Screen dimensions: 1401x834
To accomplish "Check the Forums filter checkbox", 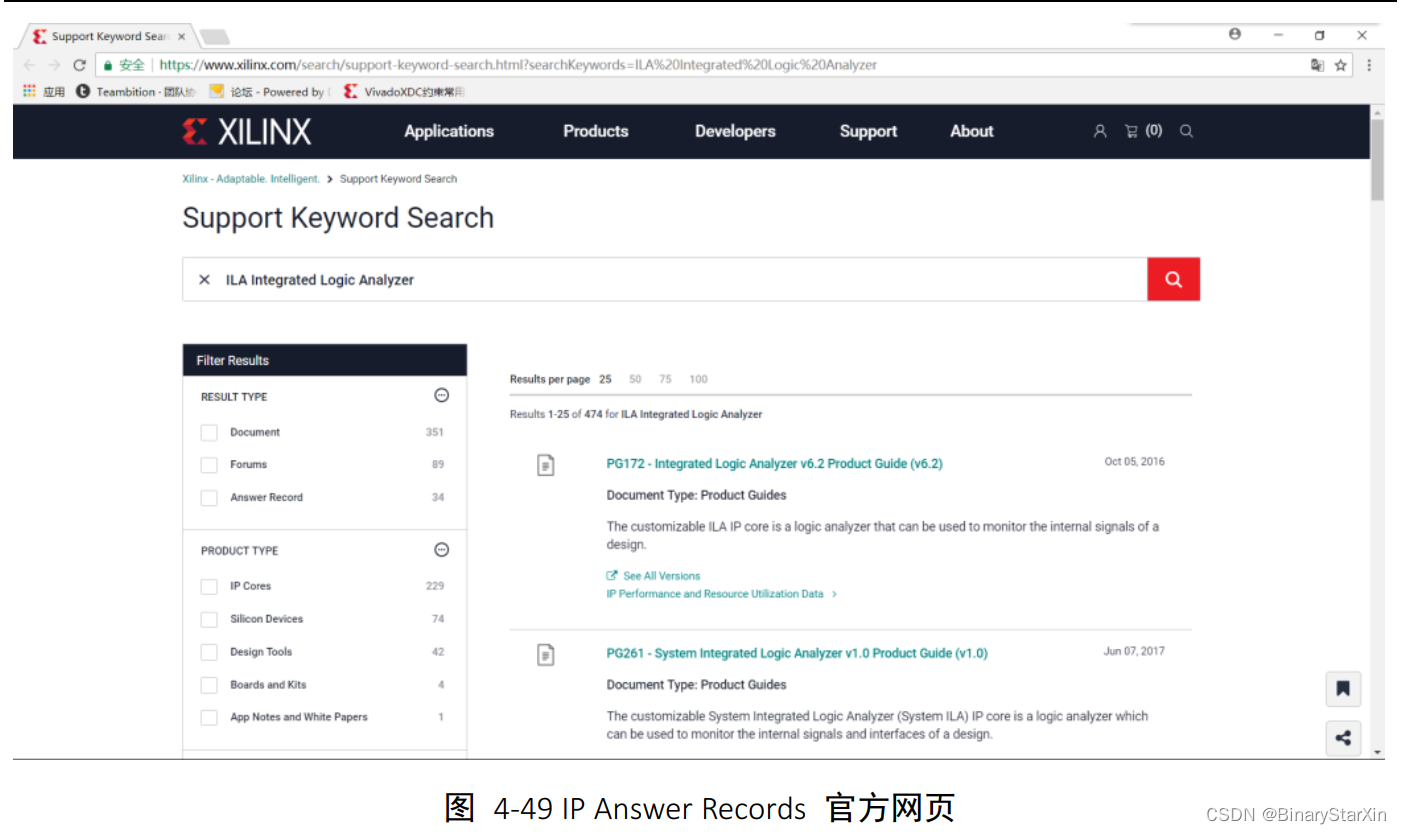I will [209, 465].
